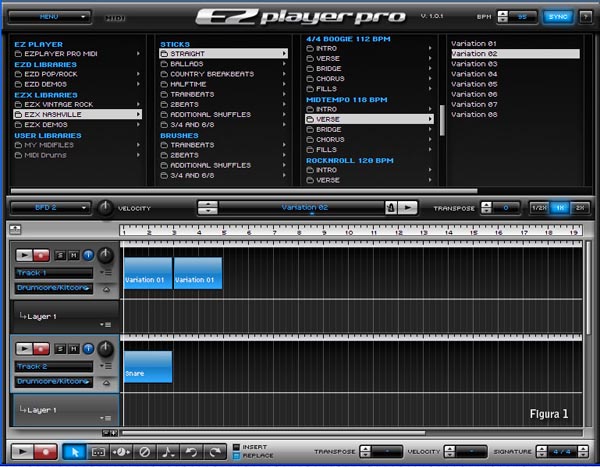Start recording in the main transport
600x467 pixels.
(x=46, y=452)
